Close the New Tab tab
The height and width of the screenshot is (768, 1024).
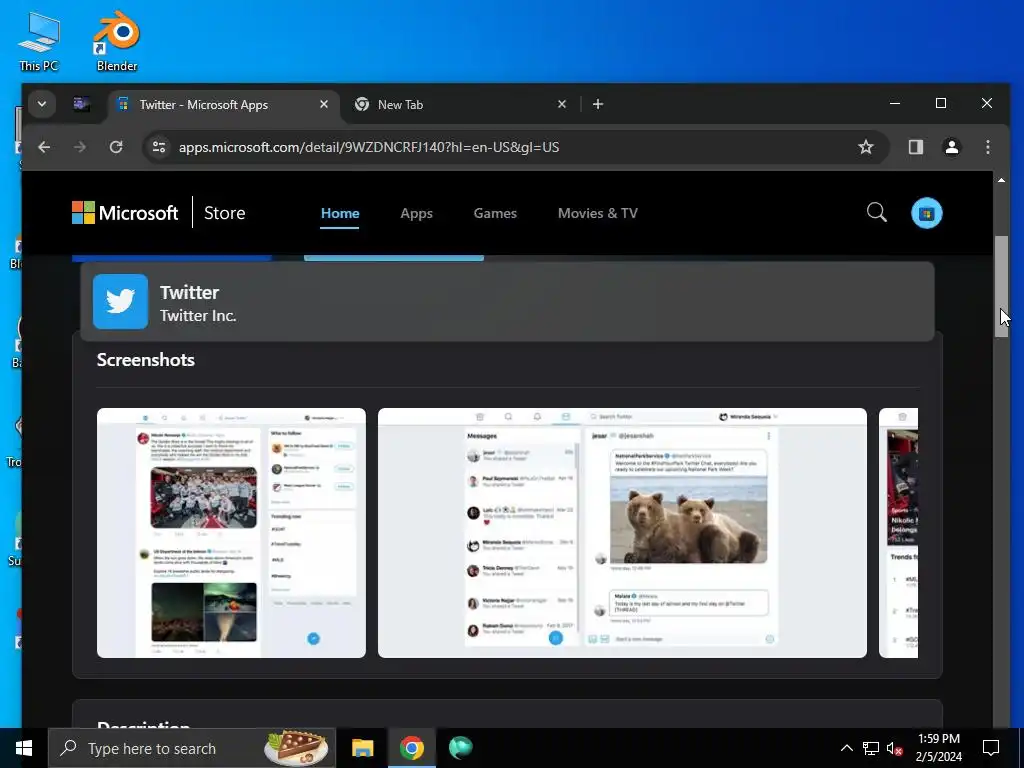(x=562, y=104)
